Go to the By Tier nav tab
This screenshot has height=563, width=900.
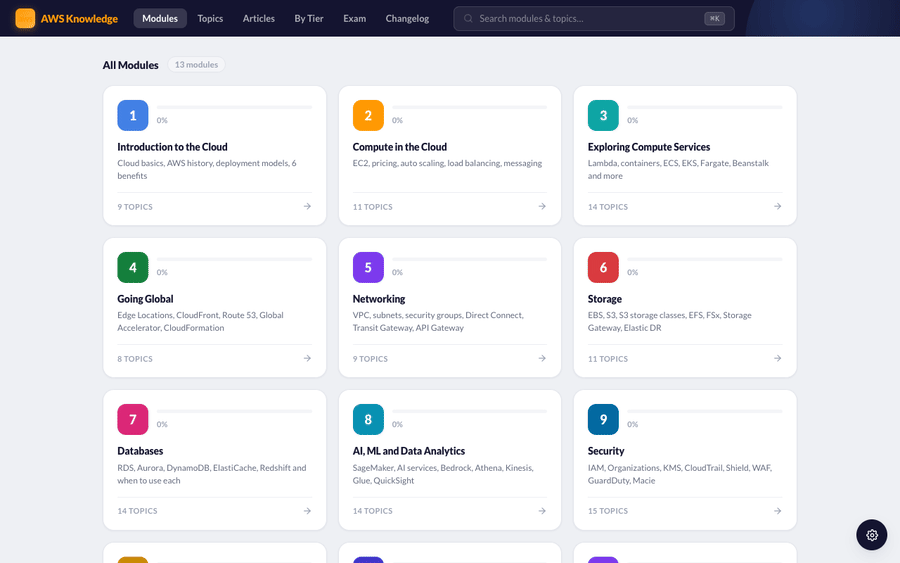pyautogui.click(x=309, y=18)
